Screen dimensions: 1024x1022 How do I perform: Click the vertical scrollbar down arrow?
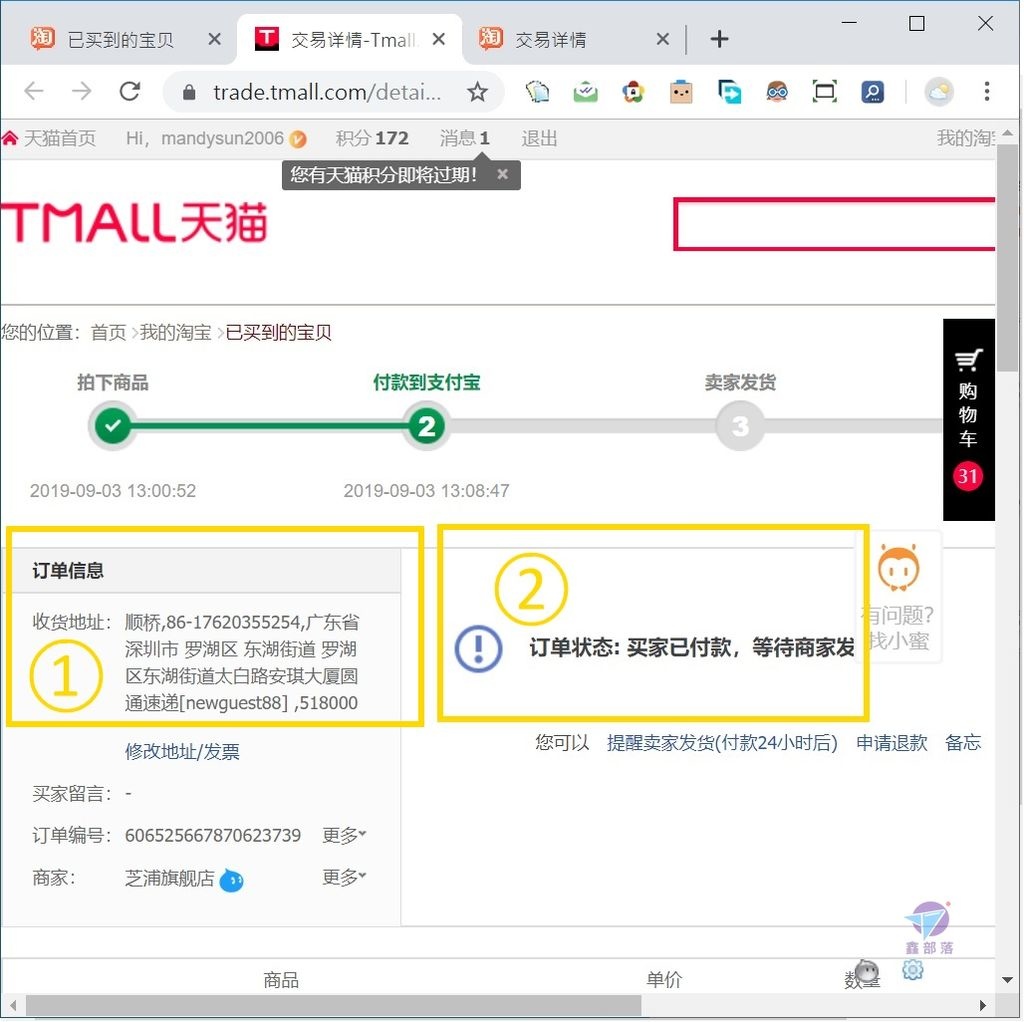click(x=1008, y=980)
